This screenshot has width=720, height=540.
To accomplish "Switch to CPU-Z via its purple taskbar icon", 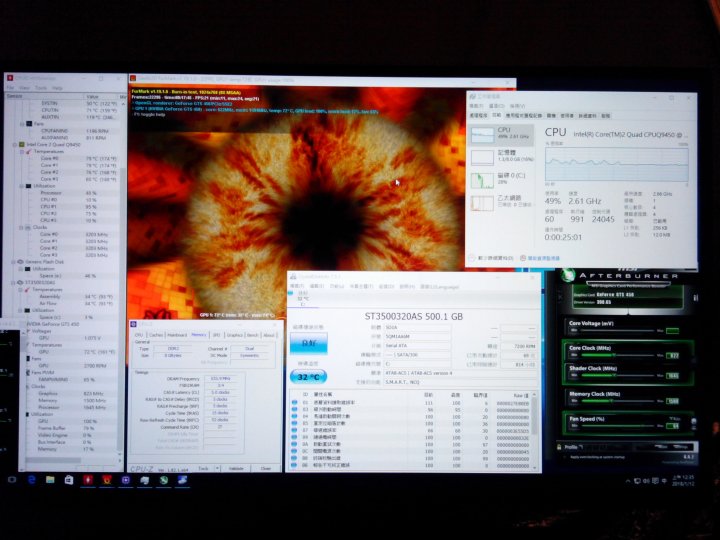I will [126, 480].
